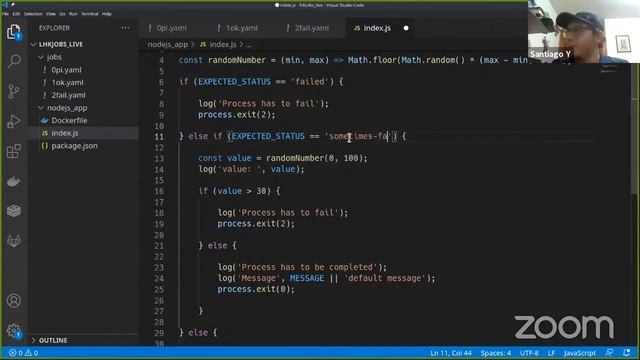Open the Explorer view in activity bar
Screen dimensions: 640x360
click(x=13, y=32)
